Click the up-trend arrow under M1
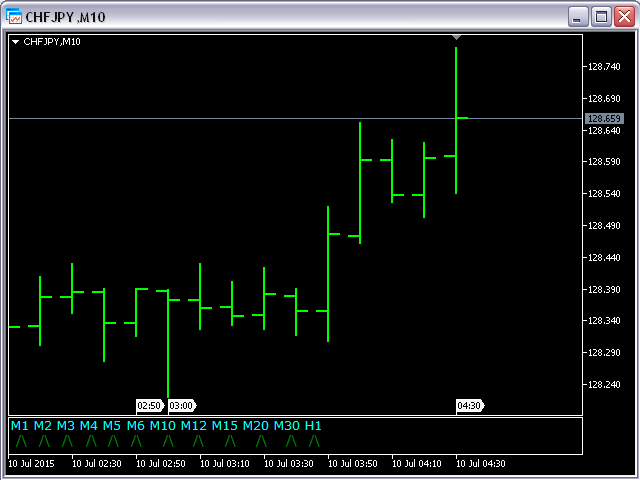640x480 pixels. (21, 441)
